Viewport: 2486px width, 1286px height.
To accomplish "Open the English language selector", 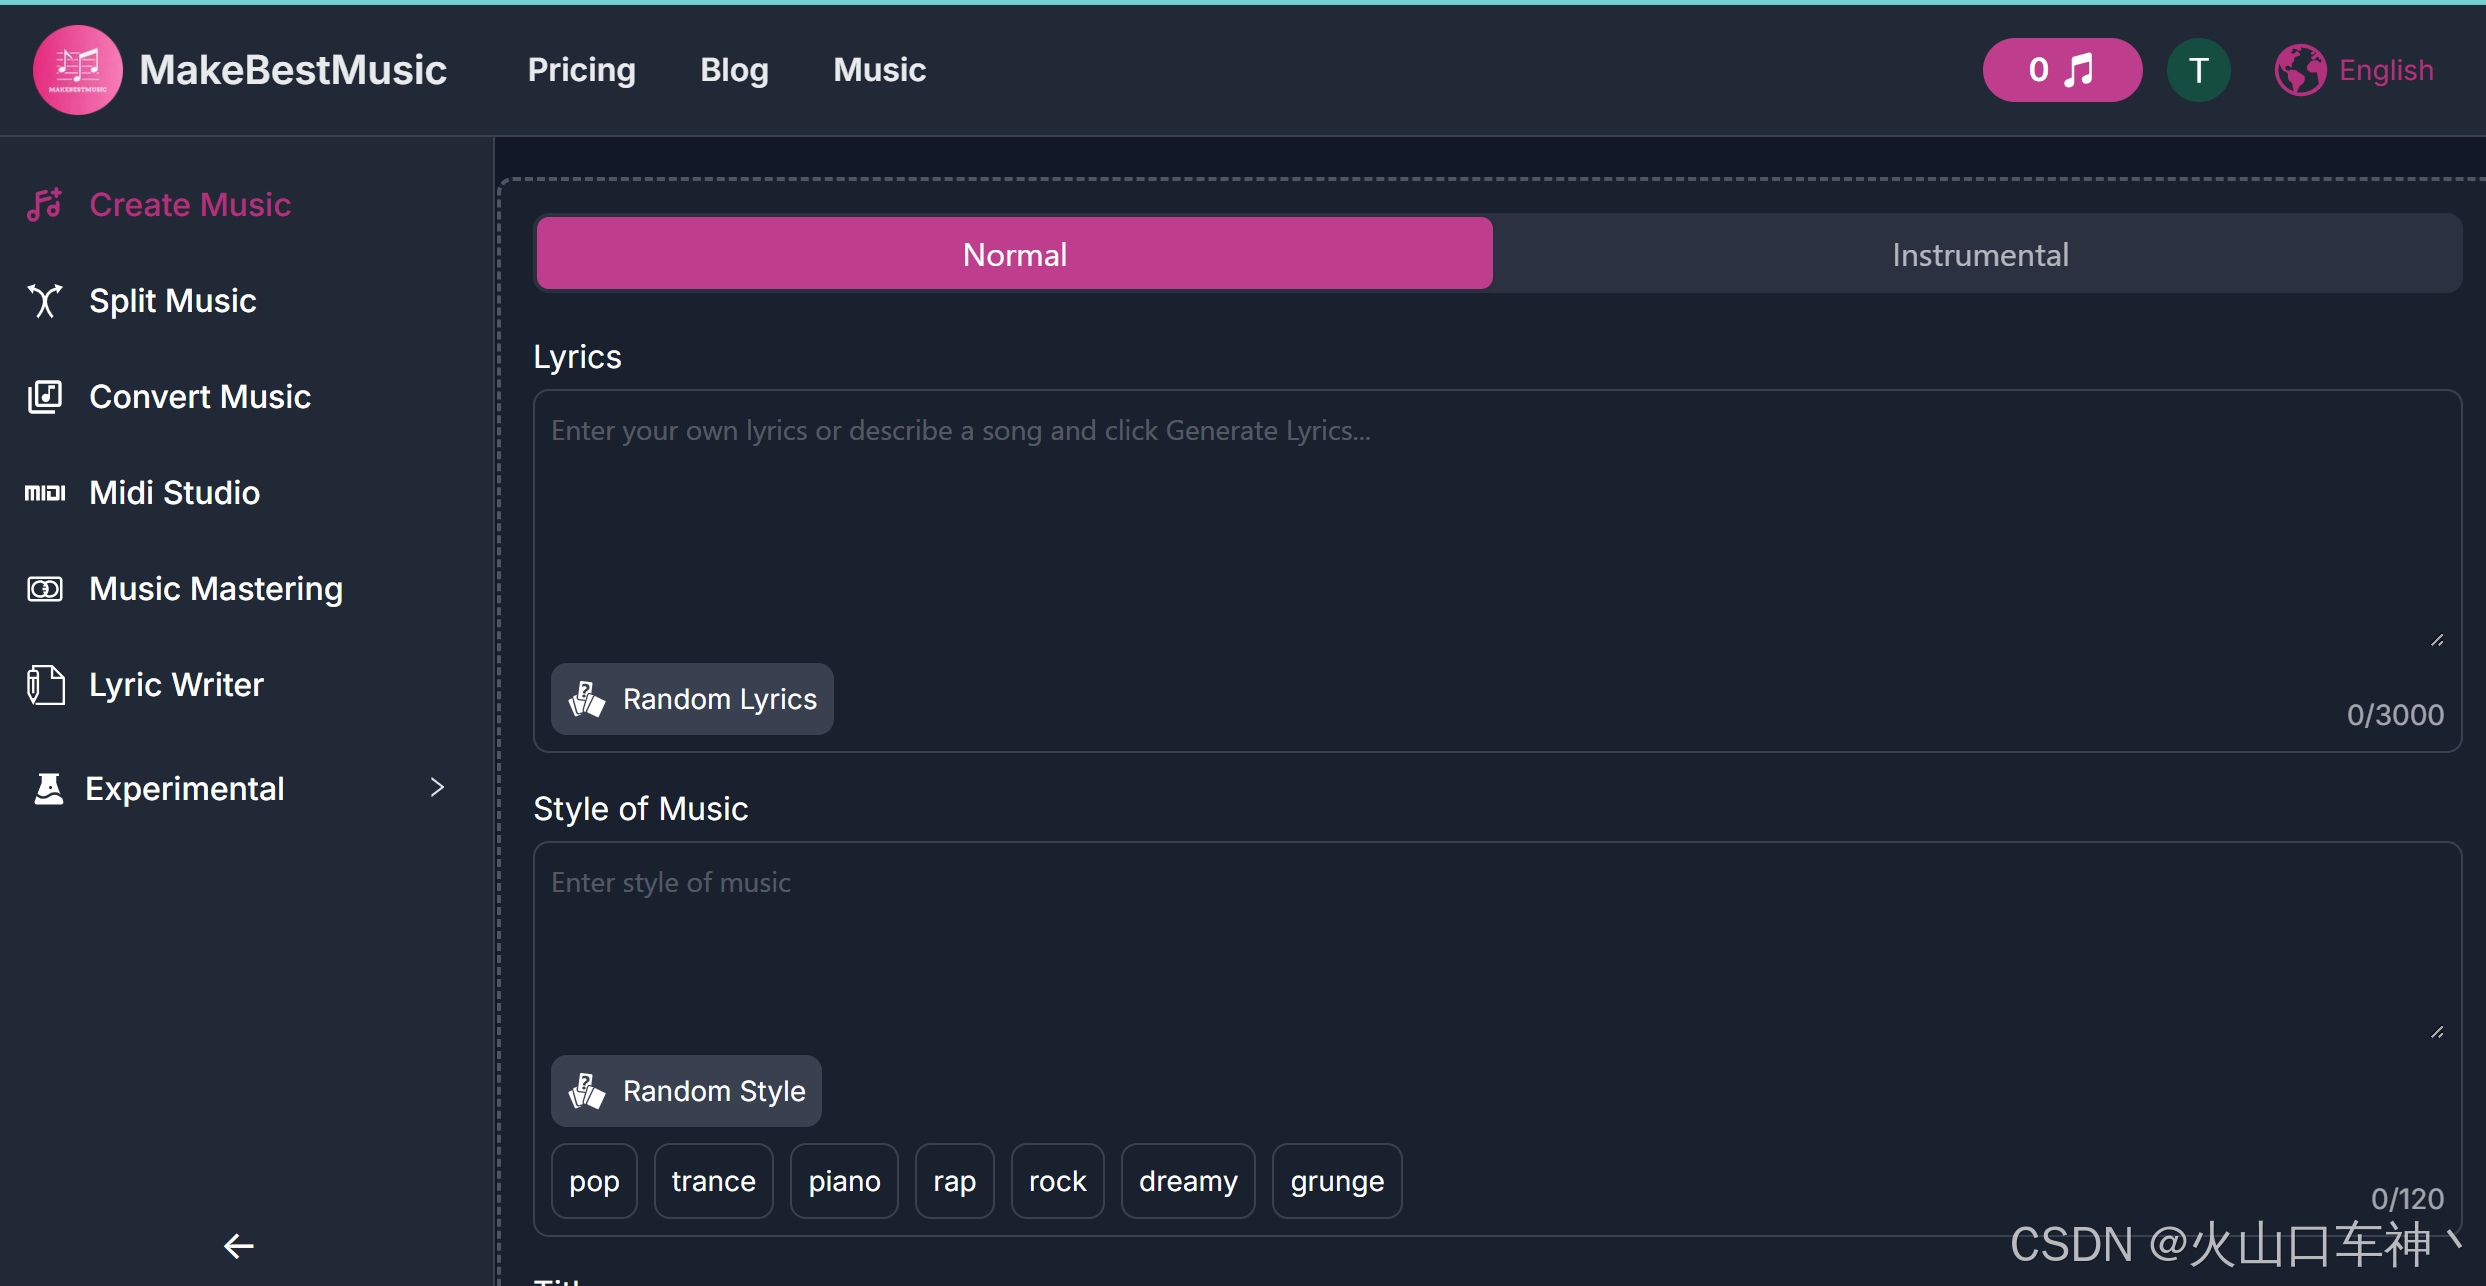I will coord(2355,70).
